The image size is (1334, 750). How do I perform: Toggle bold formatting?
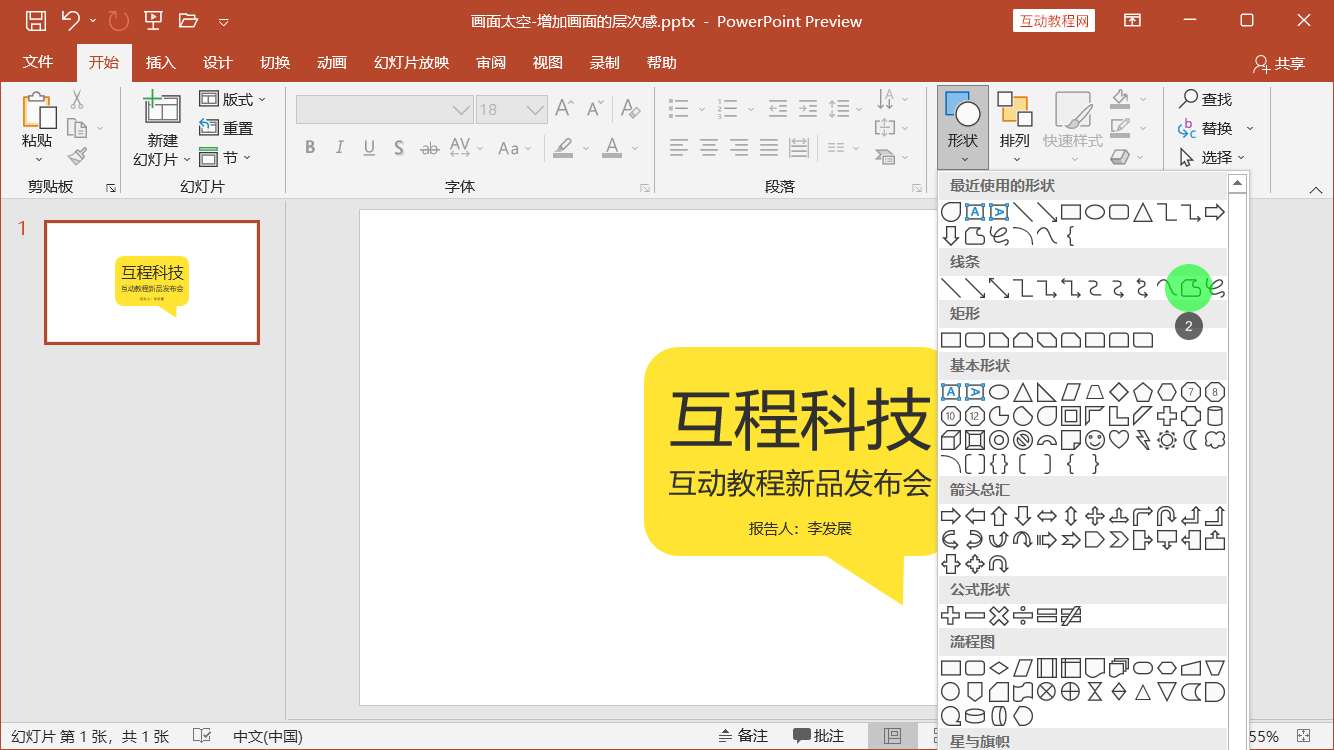pyautogui.click(x=310, y=147)
